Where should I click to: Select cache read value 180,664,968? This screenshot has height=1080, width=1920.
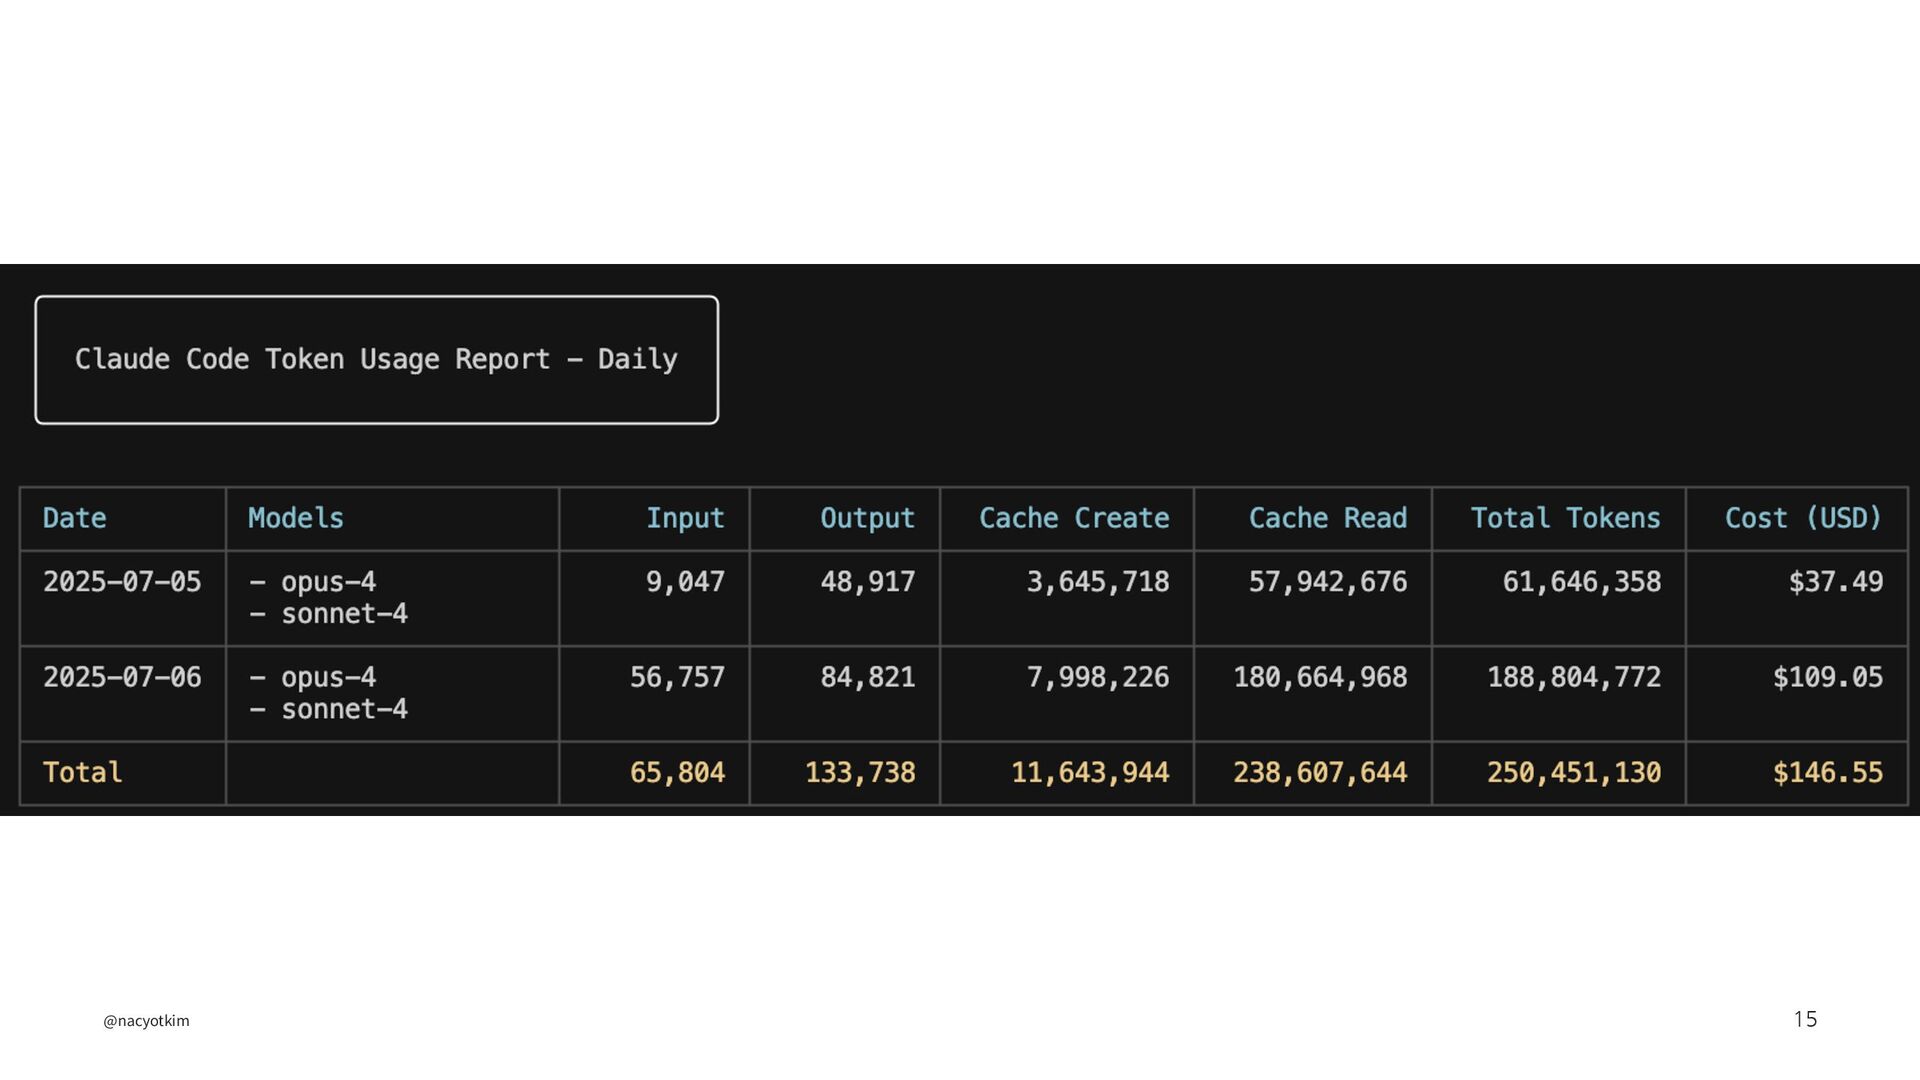click(x=1320, y=677)
